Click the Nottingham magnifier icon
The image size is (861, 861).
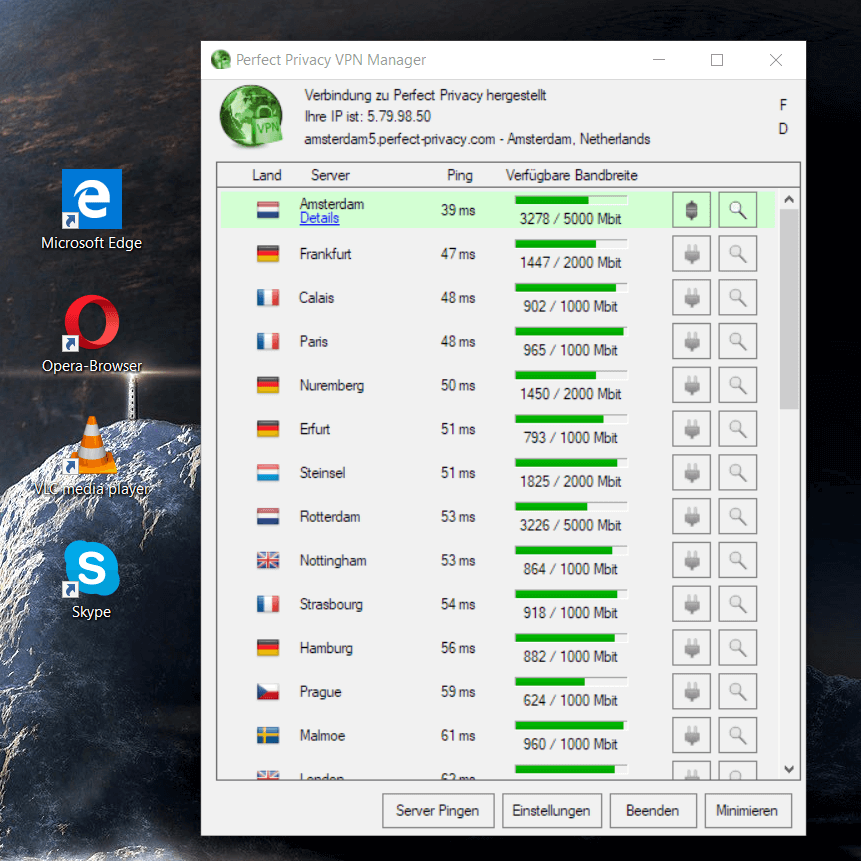[737, 560]
